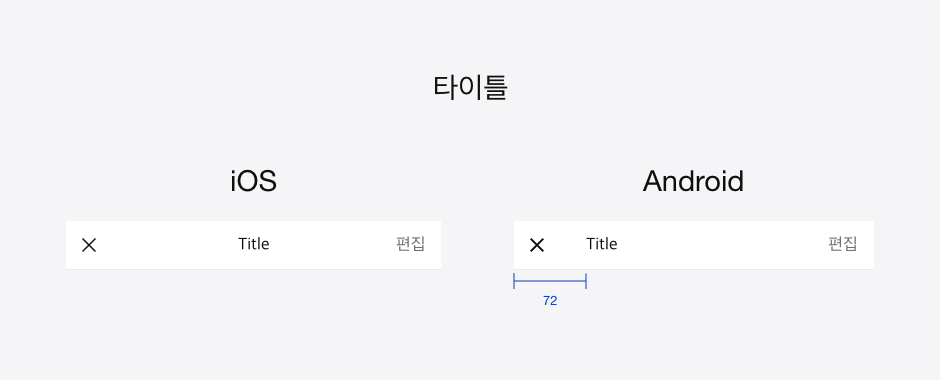Click the left end tick of measurement guide
This screenshot has height=380, width=940.
514,281
